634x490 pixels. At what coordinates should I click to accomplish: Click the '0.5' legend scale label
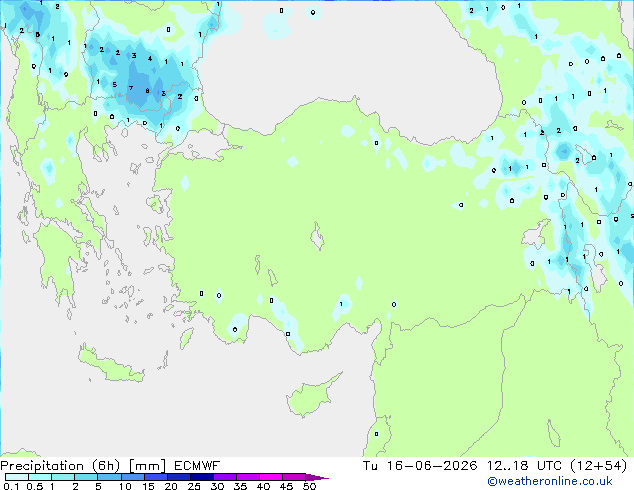tap(35, 486)
